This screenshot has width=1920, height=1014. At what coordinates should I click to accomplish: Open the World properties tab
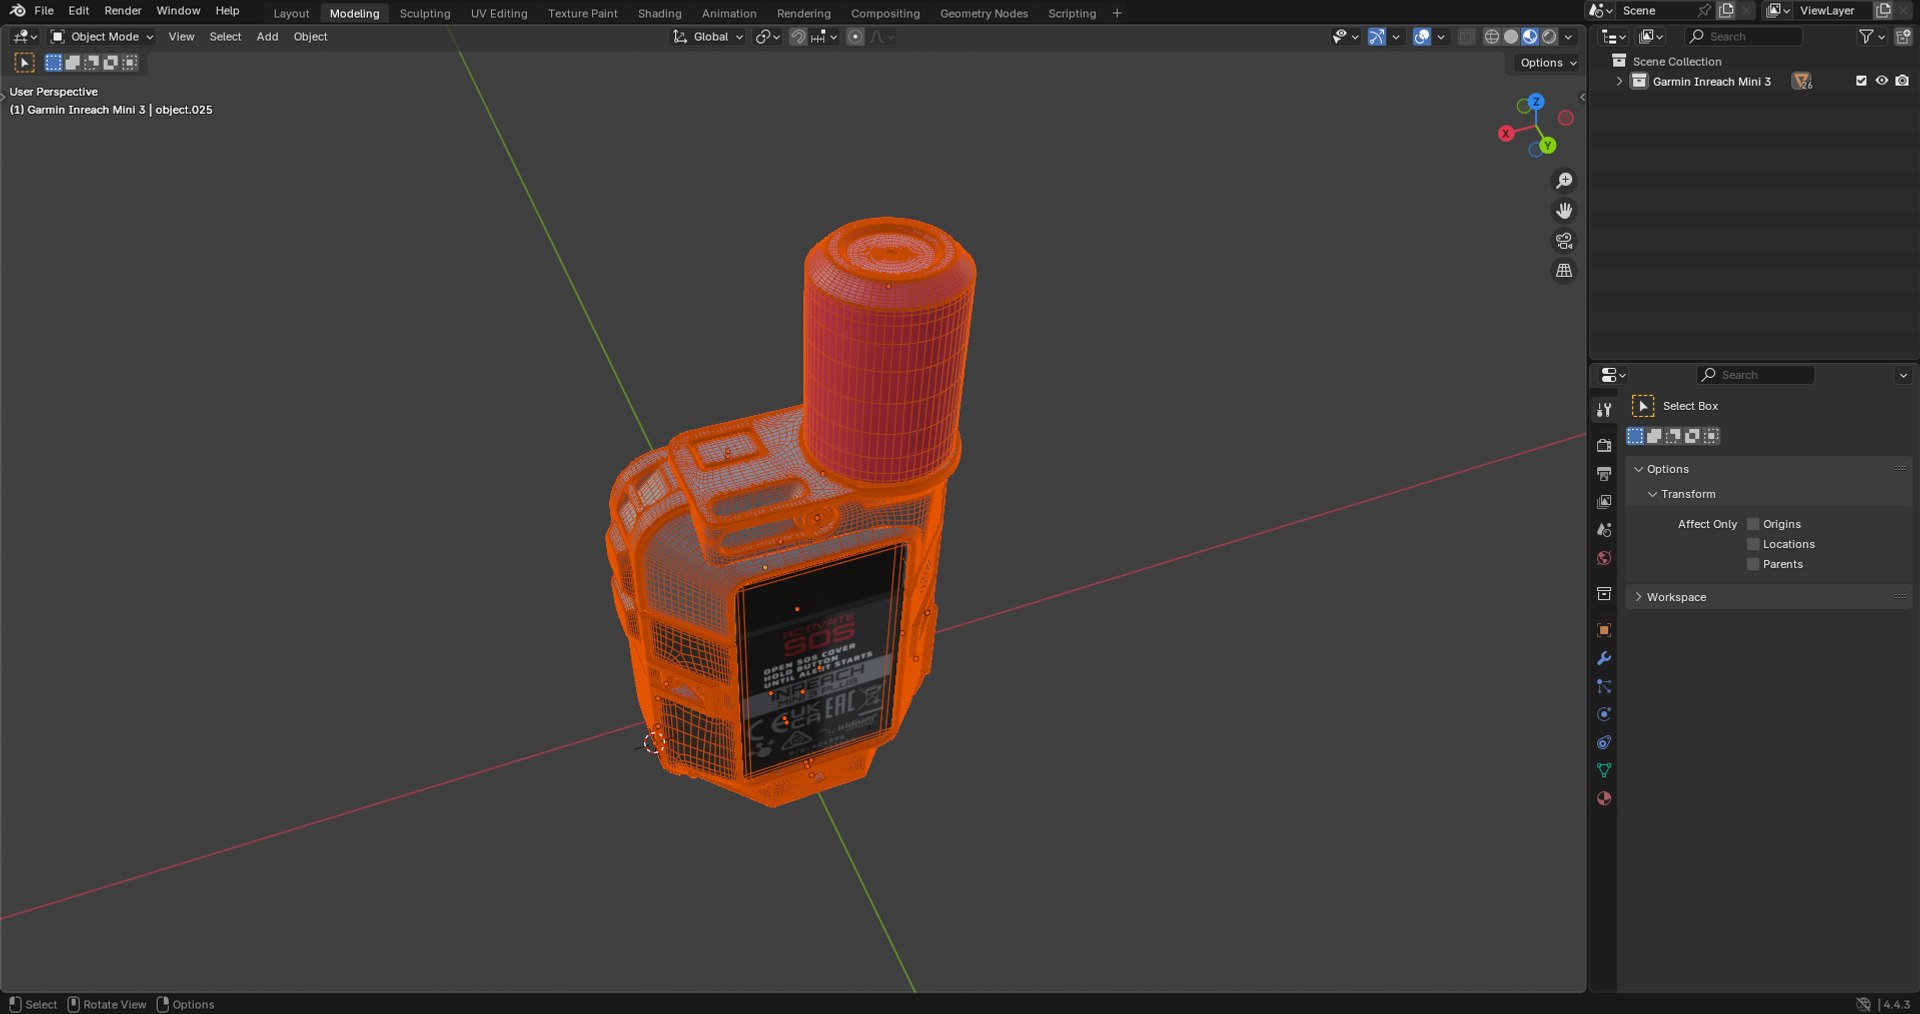pyautogui.click(x=1604, y=558)
